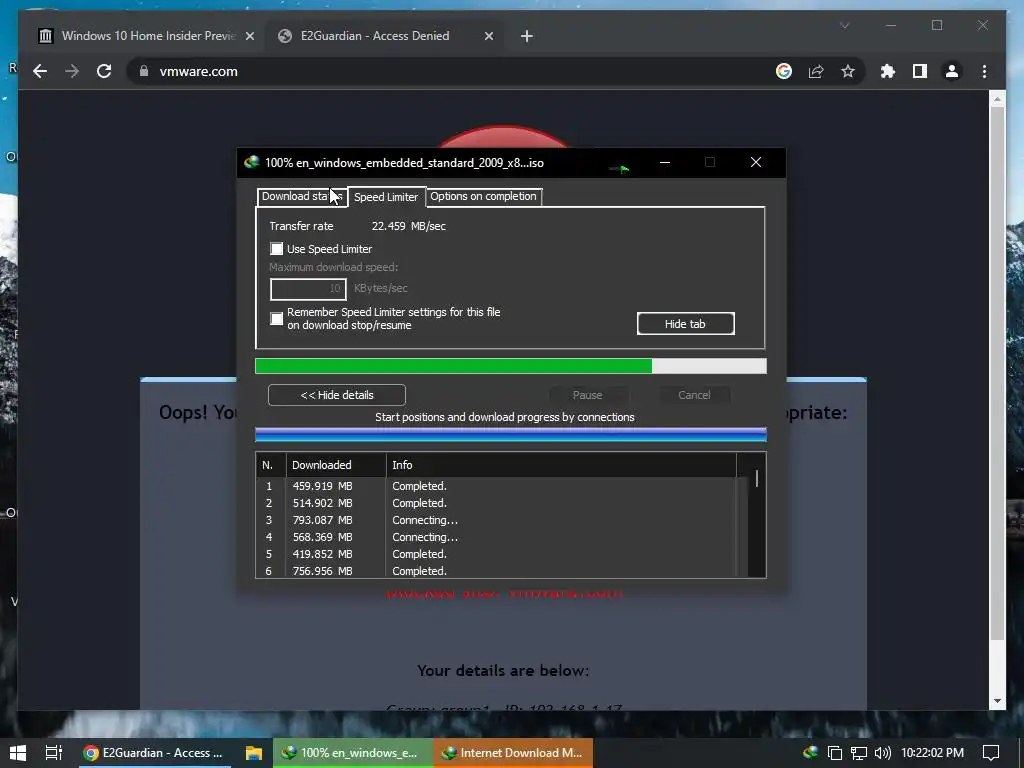Open clock showing 10:22:02 PM
The height and width of the screenshot is (768, 1024).
(932, 753)
